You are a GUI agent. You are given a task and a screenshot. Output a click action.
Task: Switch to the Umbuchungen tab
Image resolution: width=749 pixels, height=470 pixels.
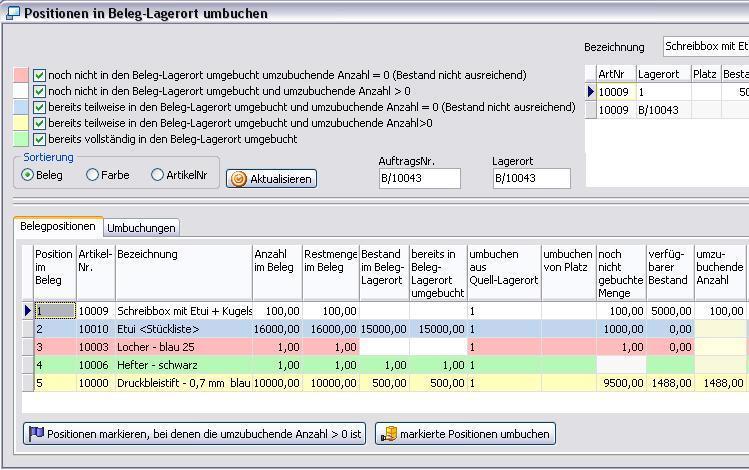pyautogui.click(x=142, y=228)
